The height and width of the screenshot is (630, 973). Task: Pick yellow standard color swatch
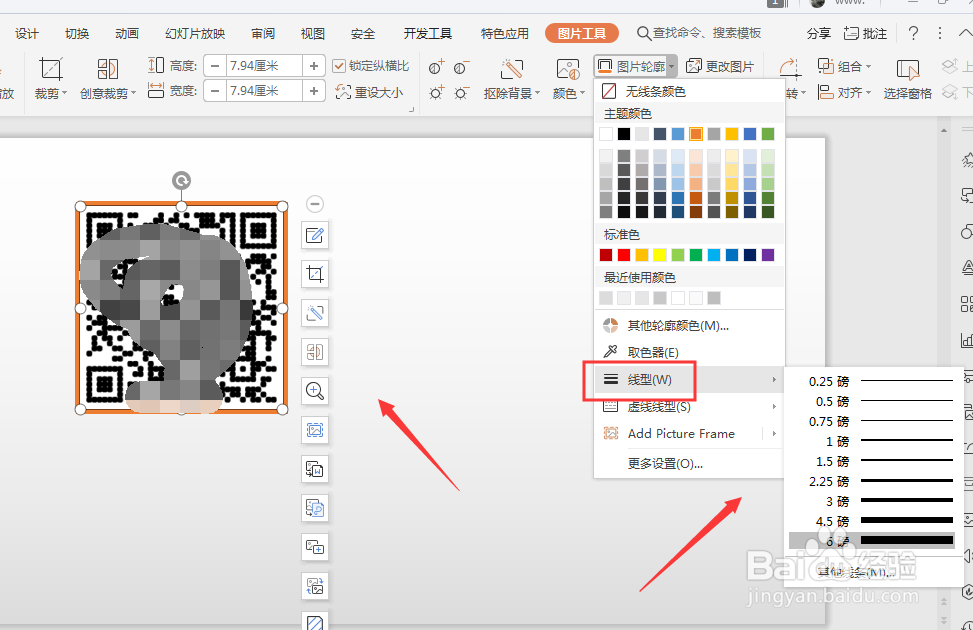[660, 254]
